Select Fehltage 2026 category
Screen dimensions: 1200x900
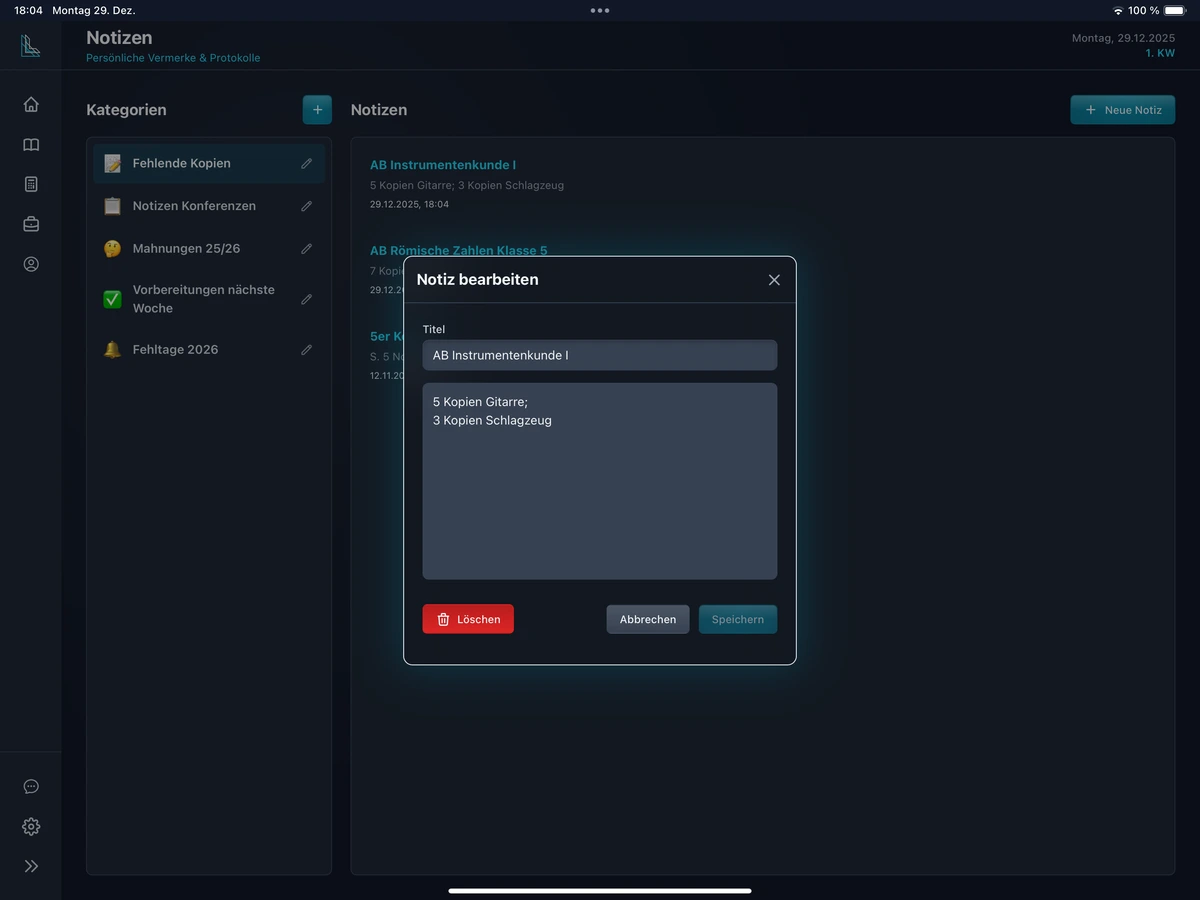click(175, 350)
